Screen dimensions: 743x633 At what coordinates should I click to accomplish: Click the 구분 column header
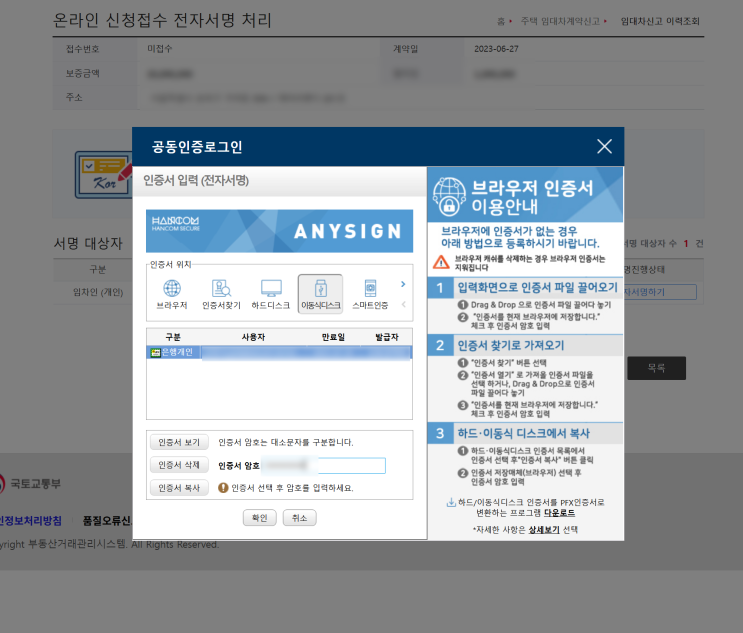click(173, 337)
